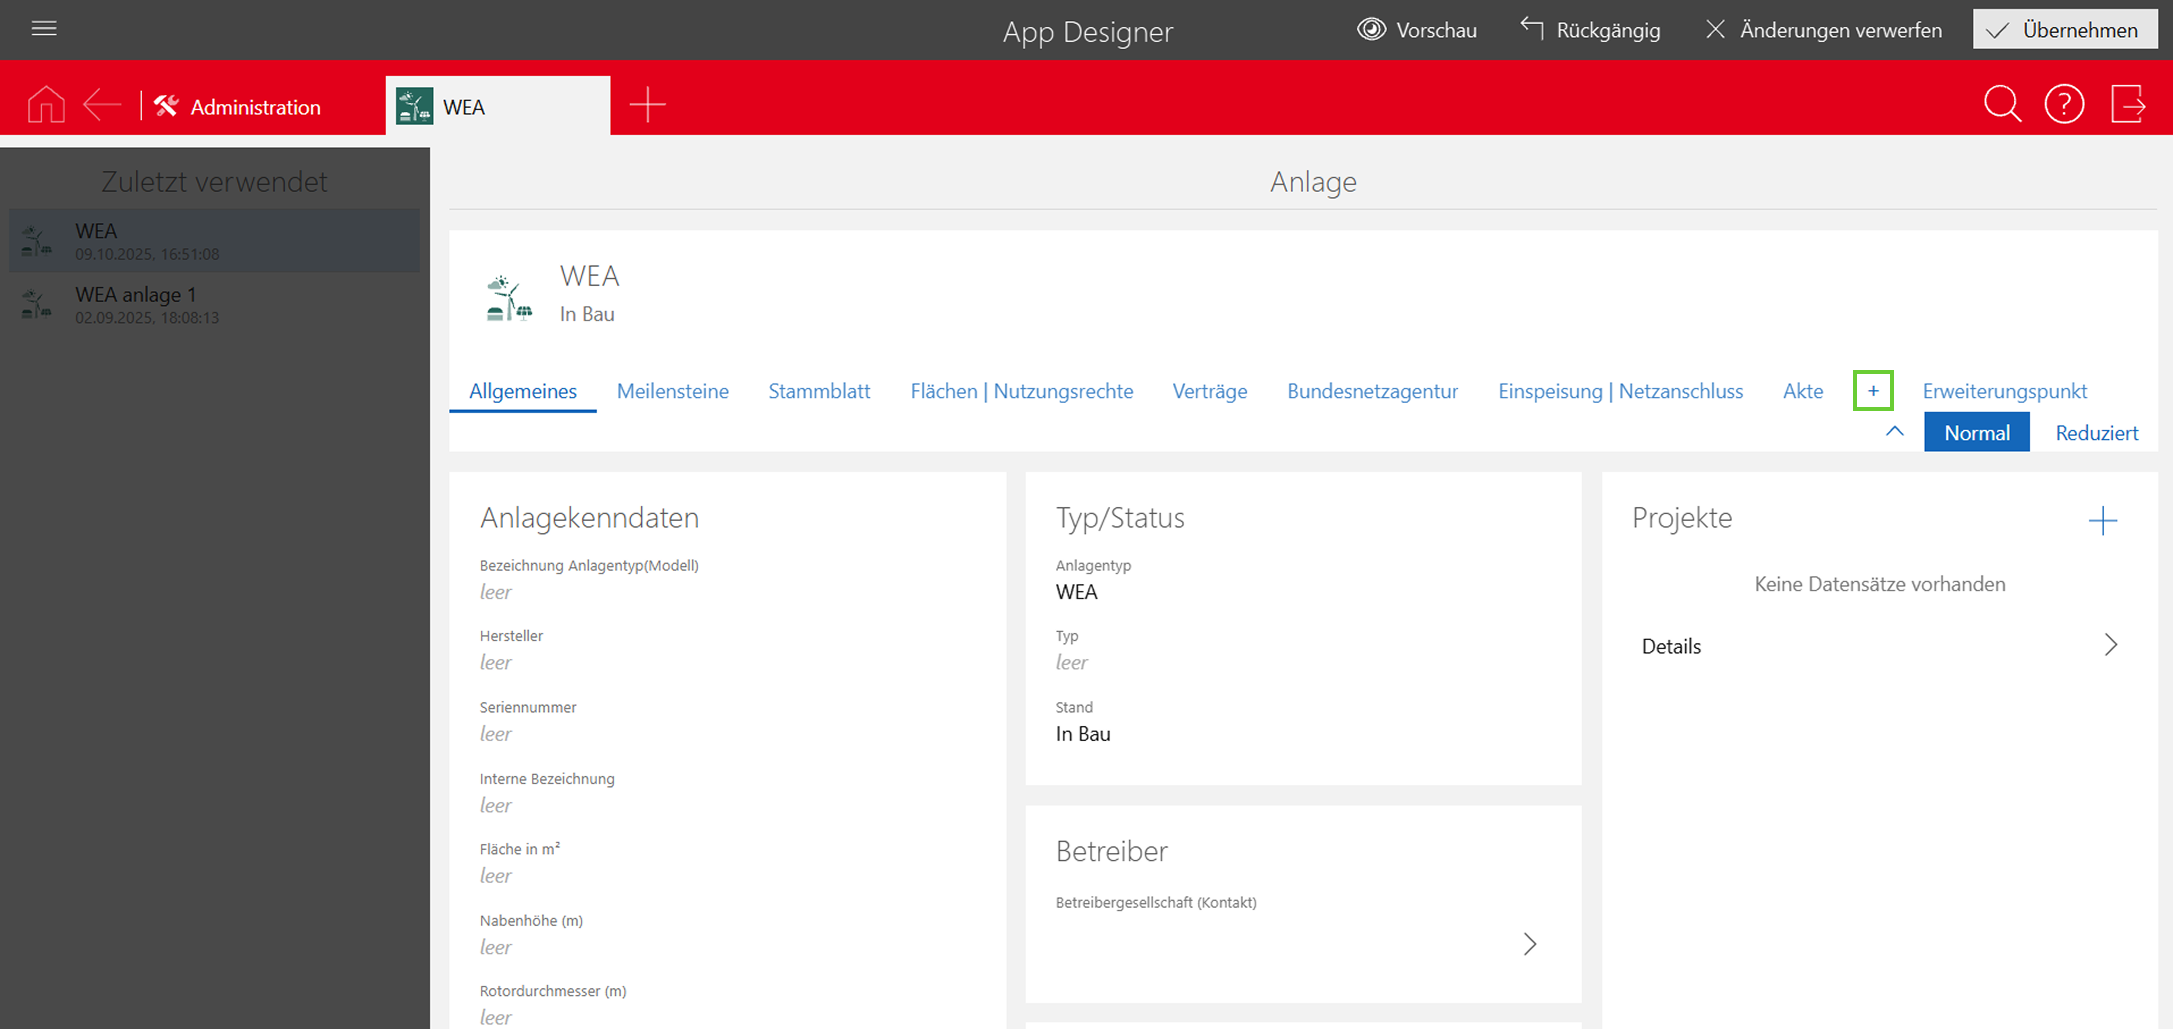This screenshot has height=1029, width=2173.
Task: Click the home icon
Action: pyautogui.click(x=46, y=105)
